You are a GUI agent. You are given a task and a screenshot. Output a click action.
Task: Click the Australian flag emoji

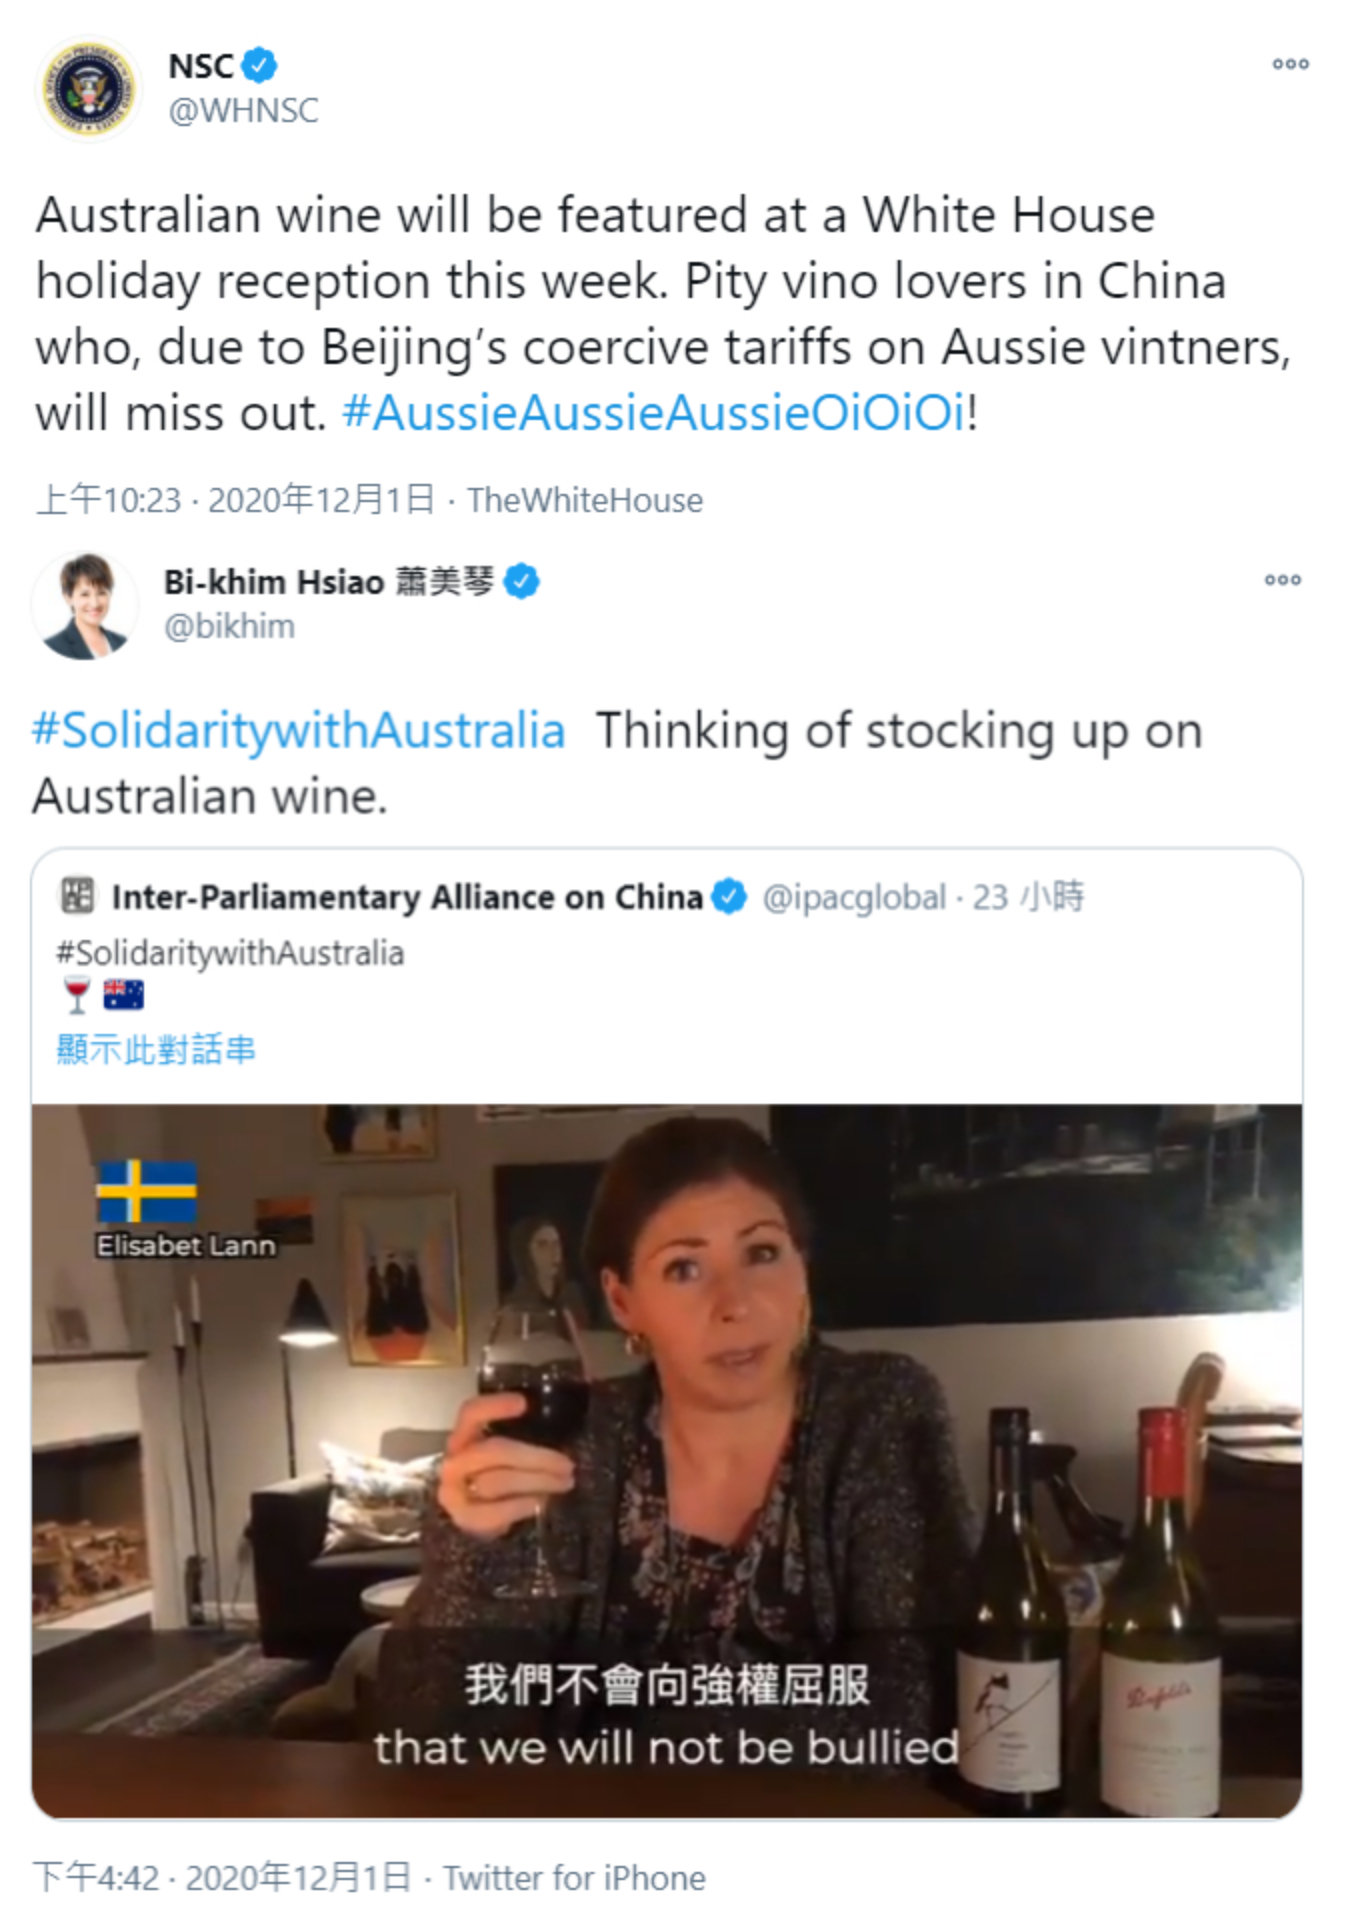[x=123, y=995]
